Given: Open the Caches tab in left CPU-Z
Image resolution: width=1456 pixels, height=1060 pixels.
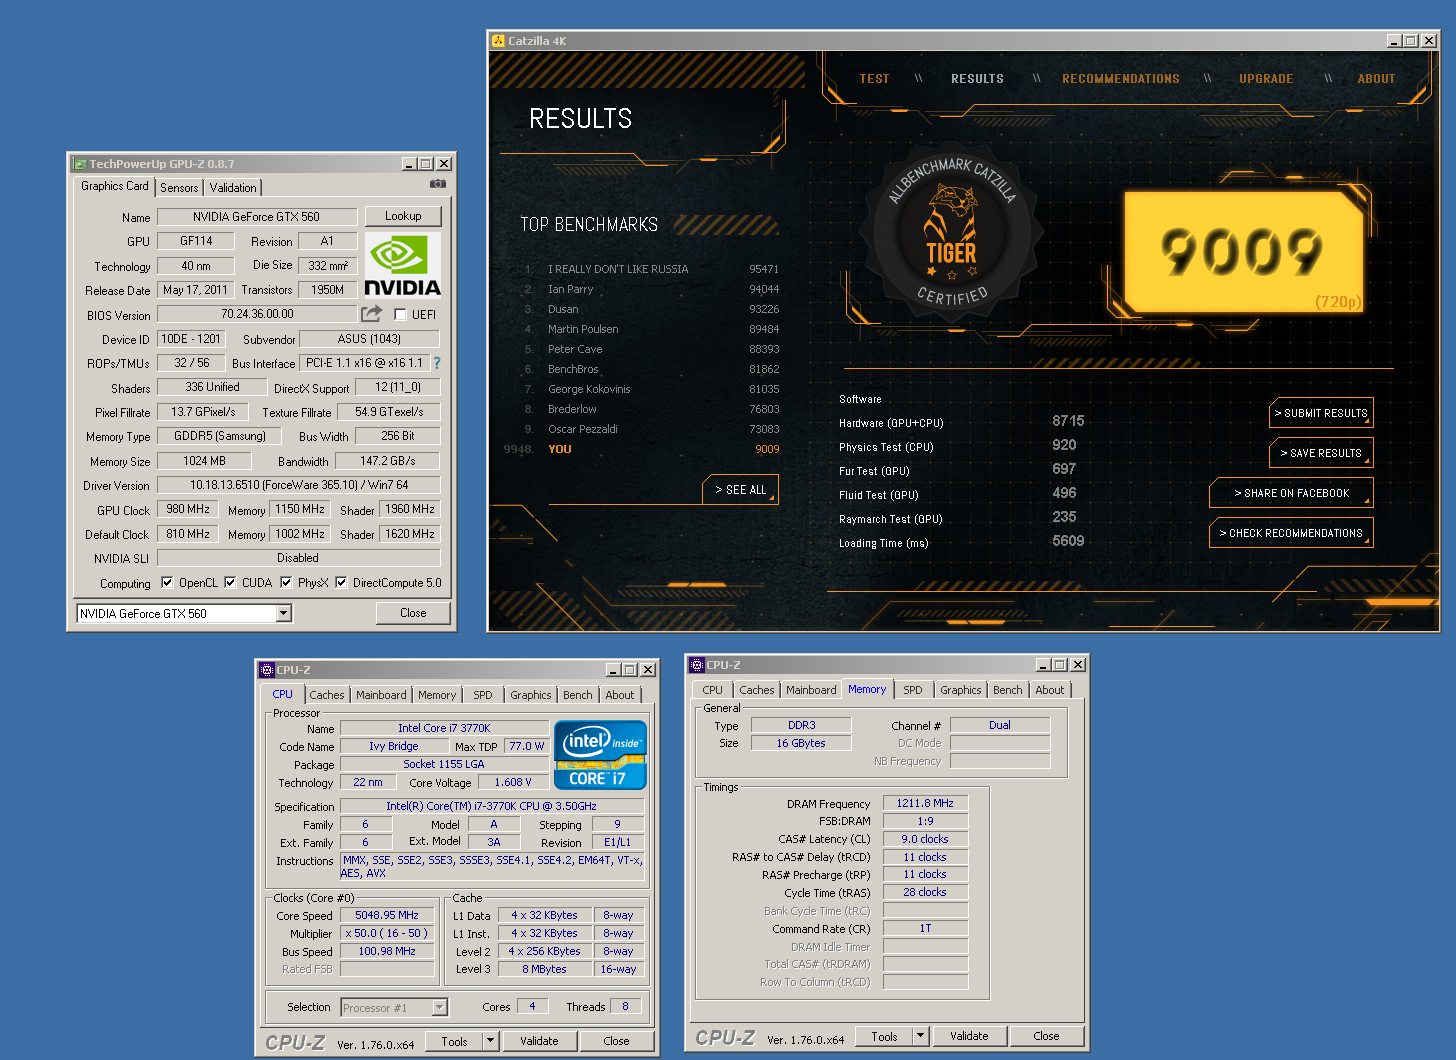Looking at the screenshot, I should pyautogui.click(x=327, y=695).
